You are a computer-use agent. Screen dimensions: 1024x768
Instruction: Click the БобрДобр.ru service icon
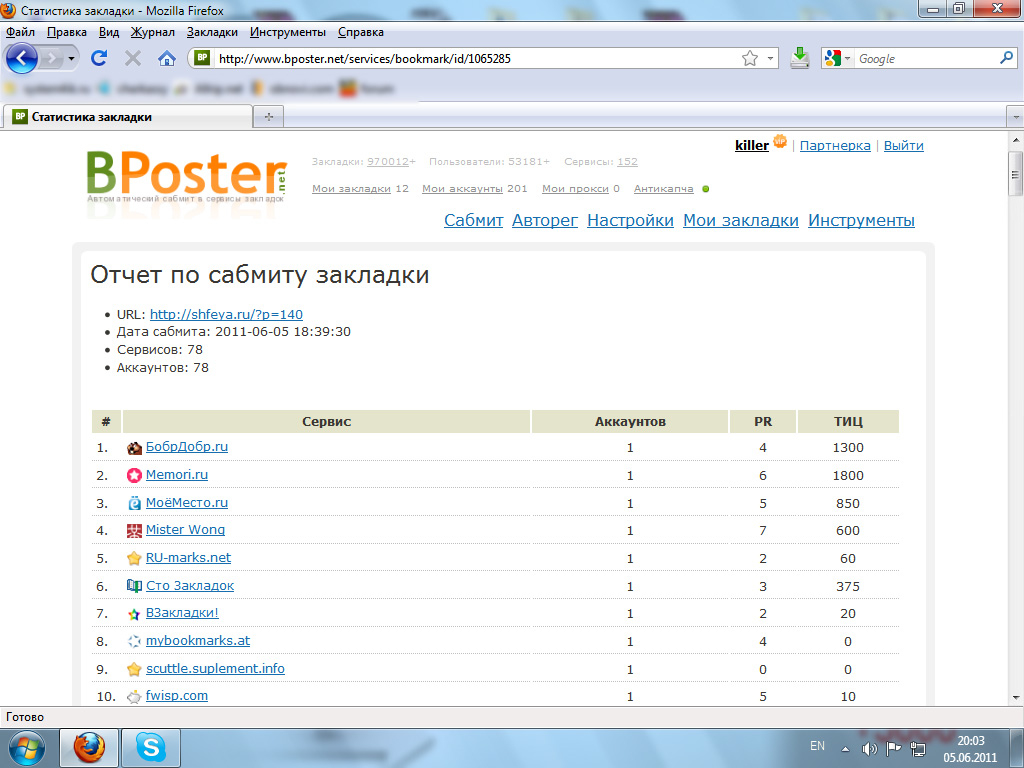(134, 448)
